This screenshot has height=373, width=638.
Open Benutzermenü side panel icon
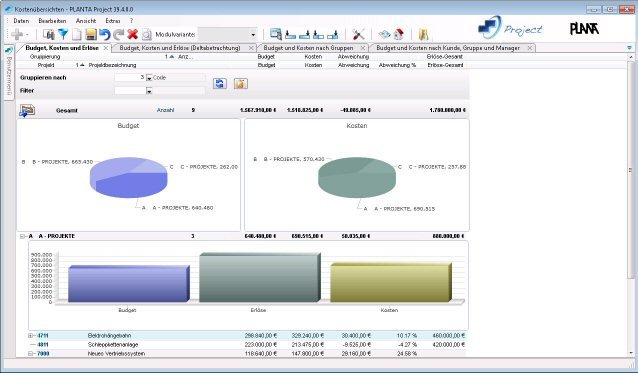[9, 50]
